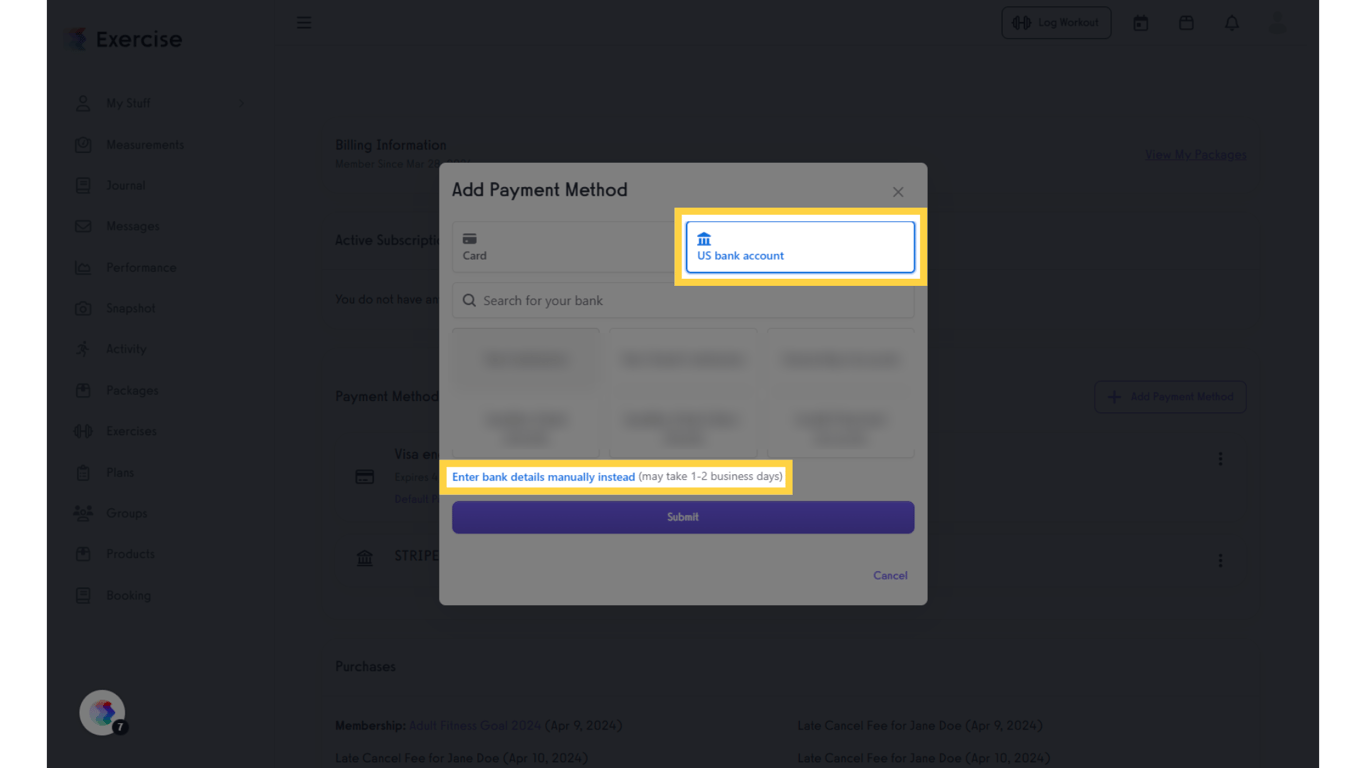Screen dimensions: 1366x768
Task: Open the hamburger menu
Action: tap(304, 22)
